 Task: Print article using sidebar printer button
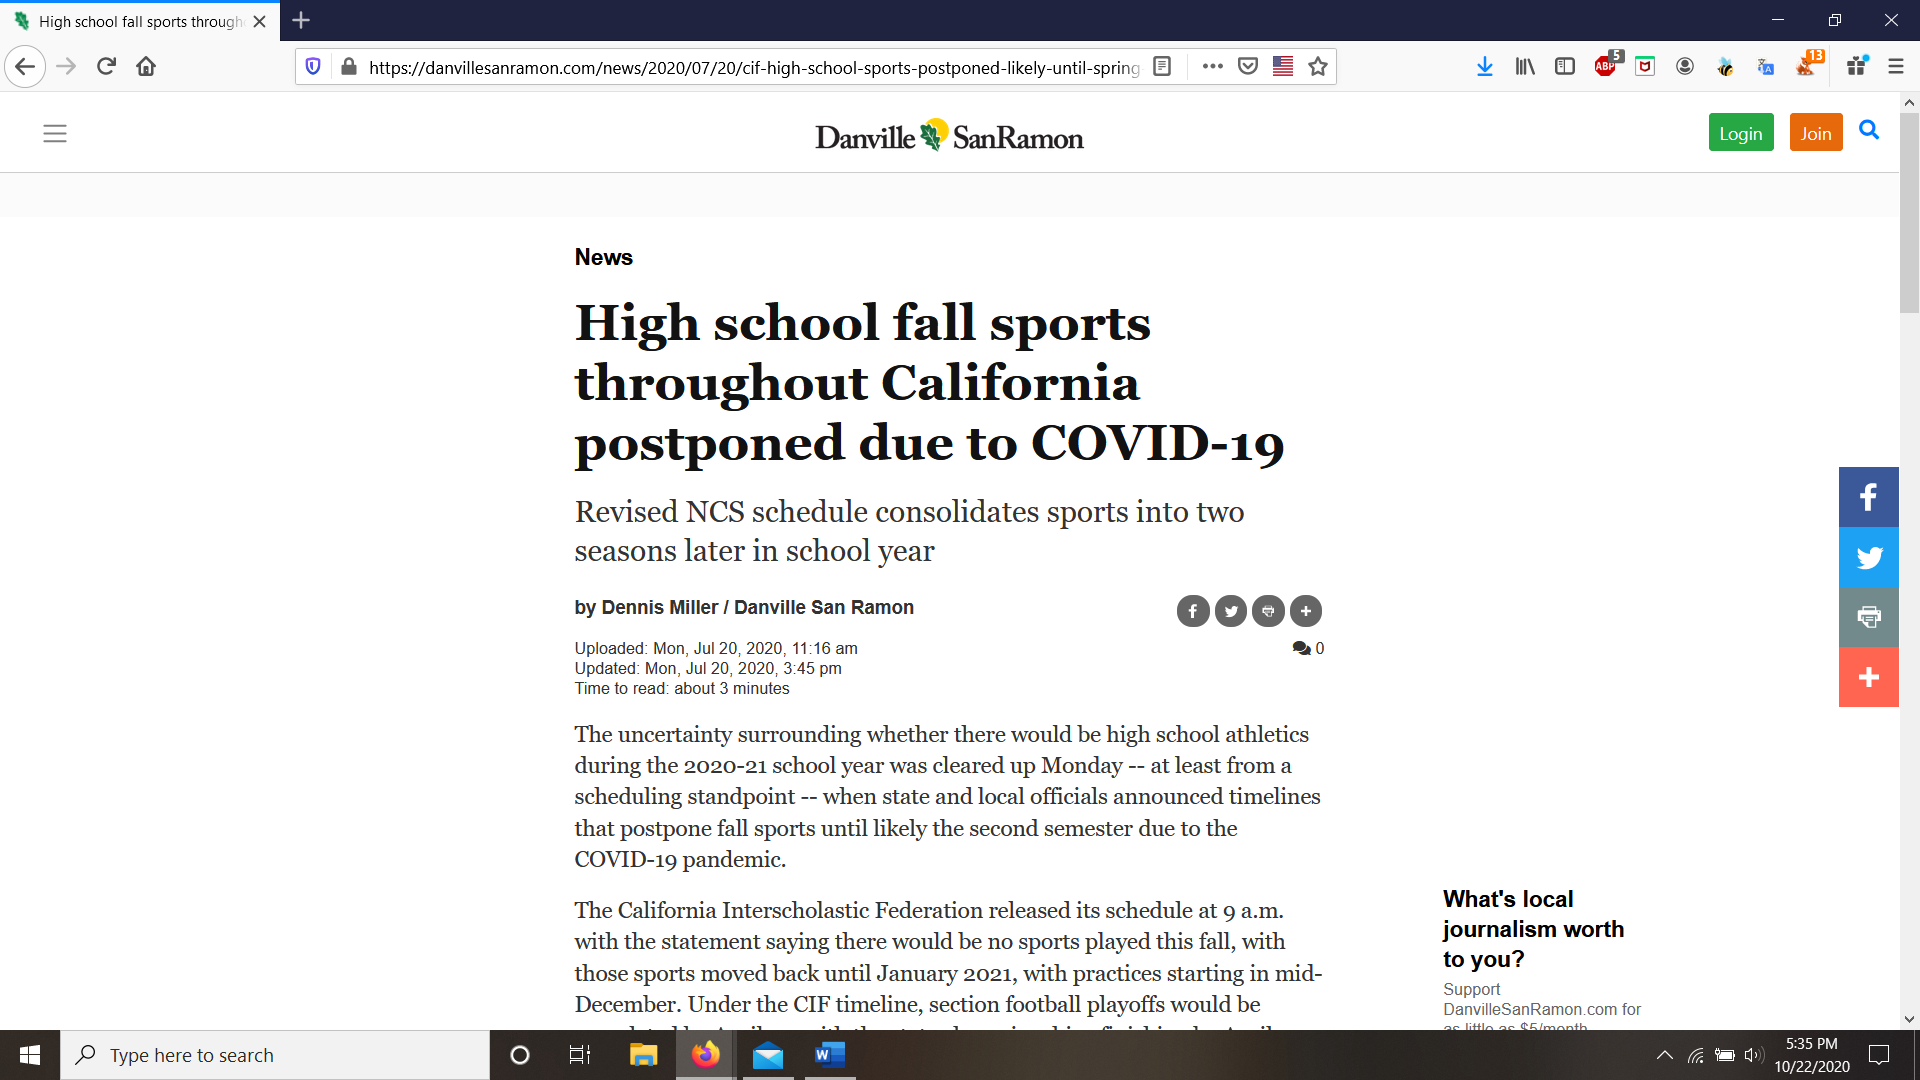tap(1868, 617)
